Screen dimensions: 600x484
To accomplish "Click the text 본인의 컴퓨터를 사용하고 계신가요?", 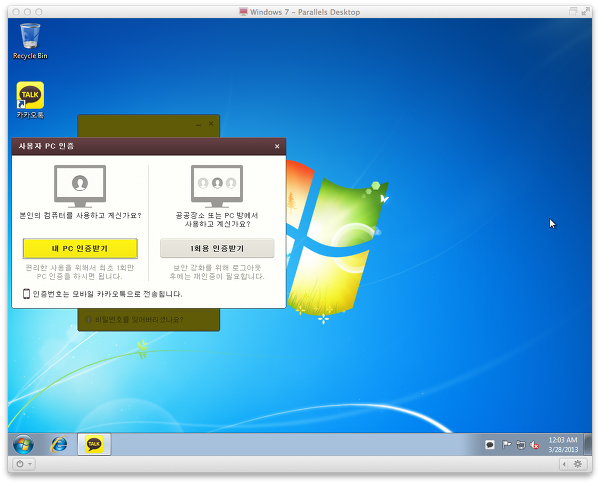I will point(80,215).
